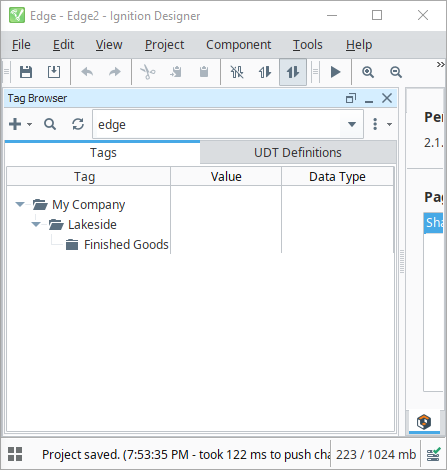Start preview mode with play button
447x470 pixels.
tap(335, 72)
